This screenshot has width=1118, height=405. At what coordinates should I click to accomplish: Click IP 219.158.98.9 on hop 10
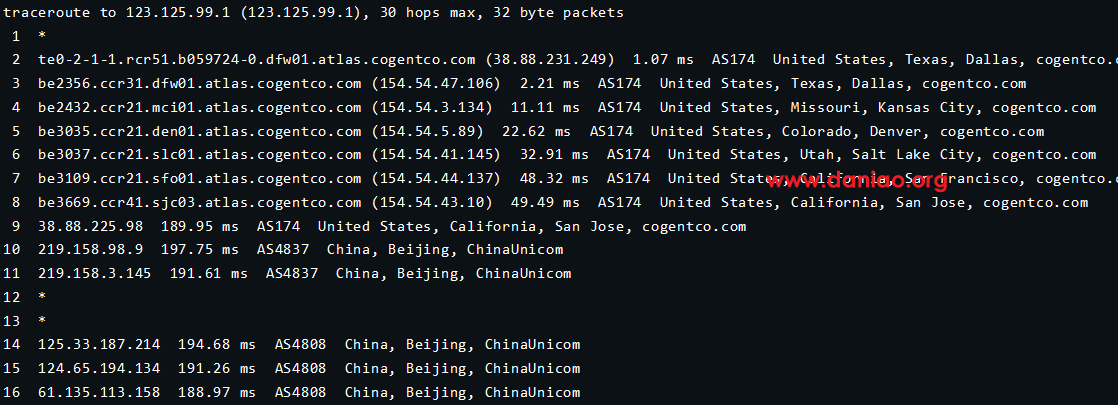point(91,250)
